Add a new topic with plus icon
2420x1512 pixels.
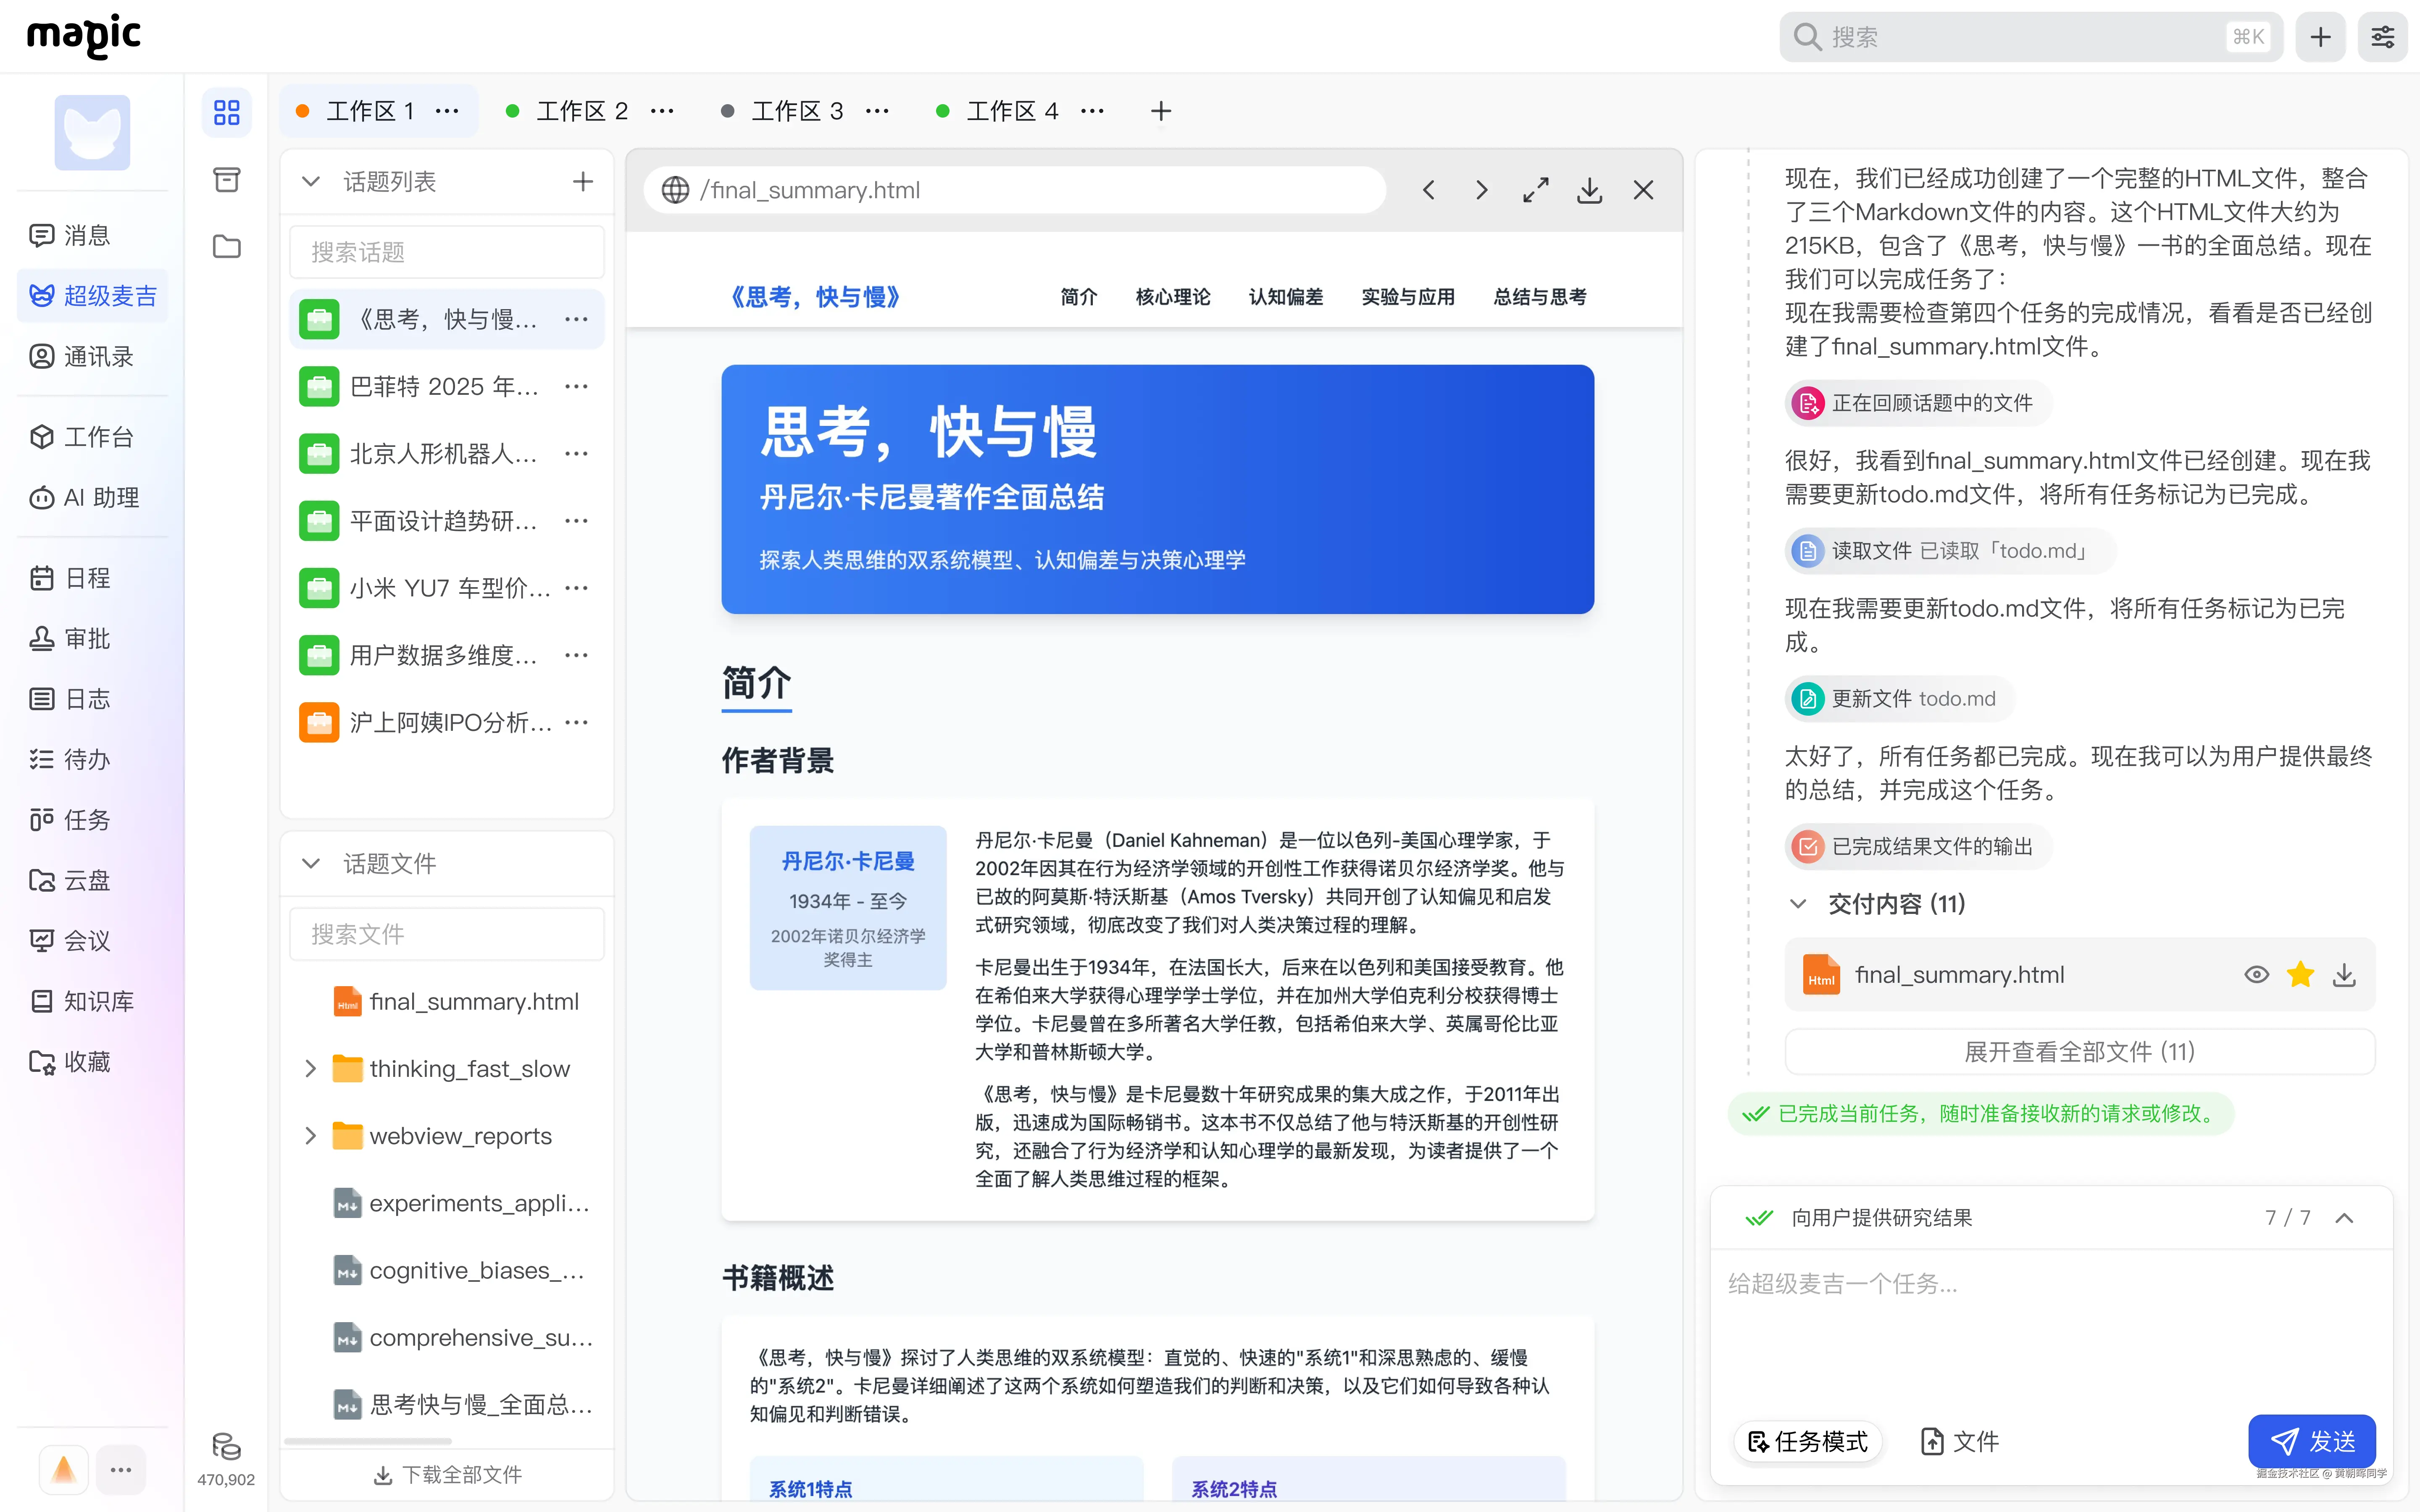tap(582, 182)
